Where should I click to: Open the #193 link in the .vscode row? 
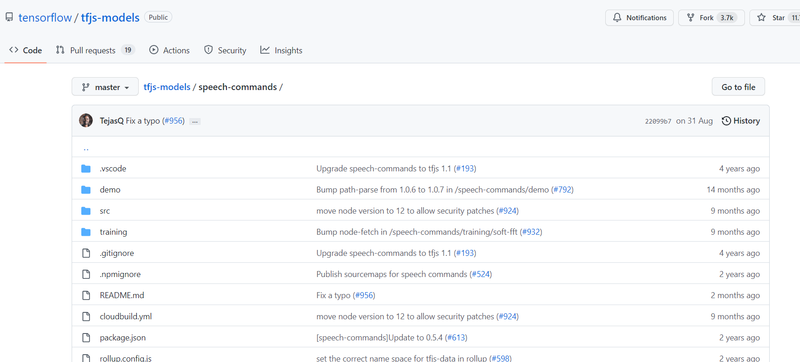pyautogui.click(x=465, y=169)
